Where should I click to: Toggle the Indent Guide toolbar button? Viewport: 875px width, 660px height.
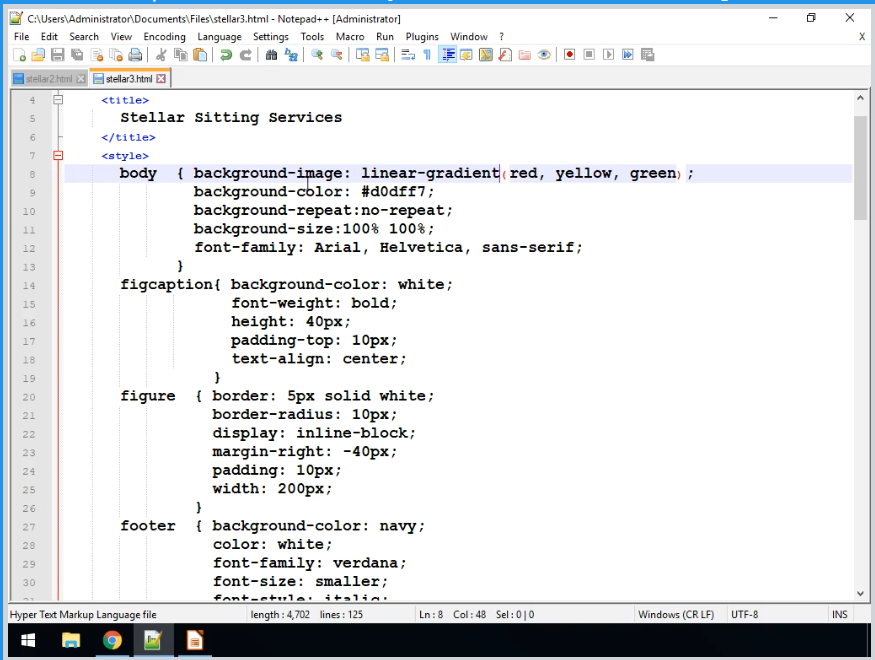(447, 55)
